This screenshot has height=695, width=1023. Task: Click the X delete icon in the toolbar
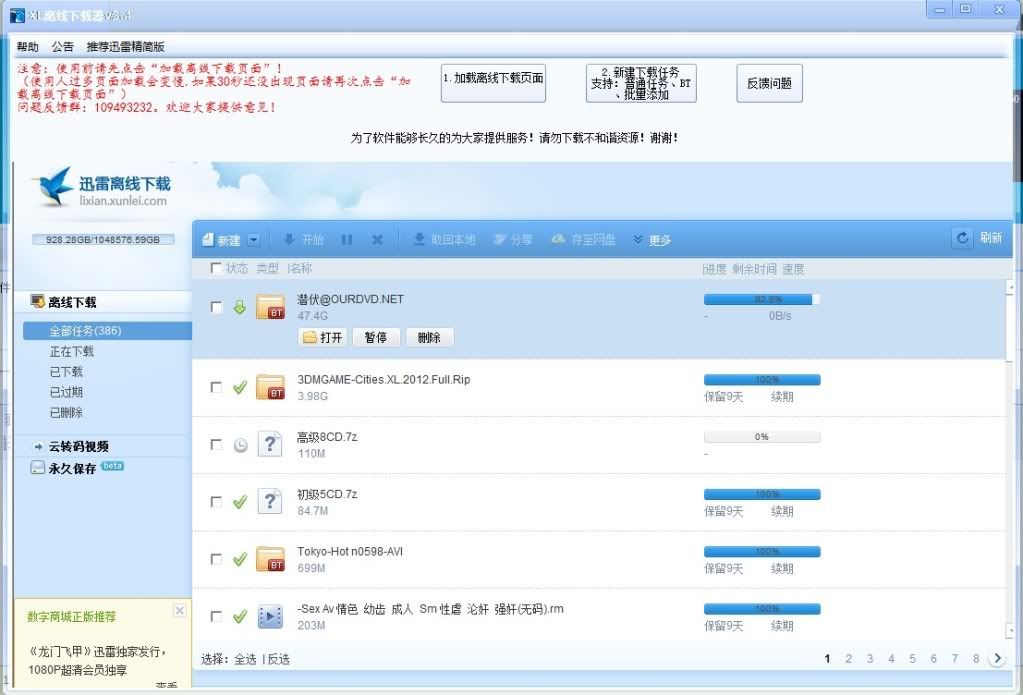tap(377, 240)
